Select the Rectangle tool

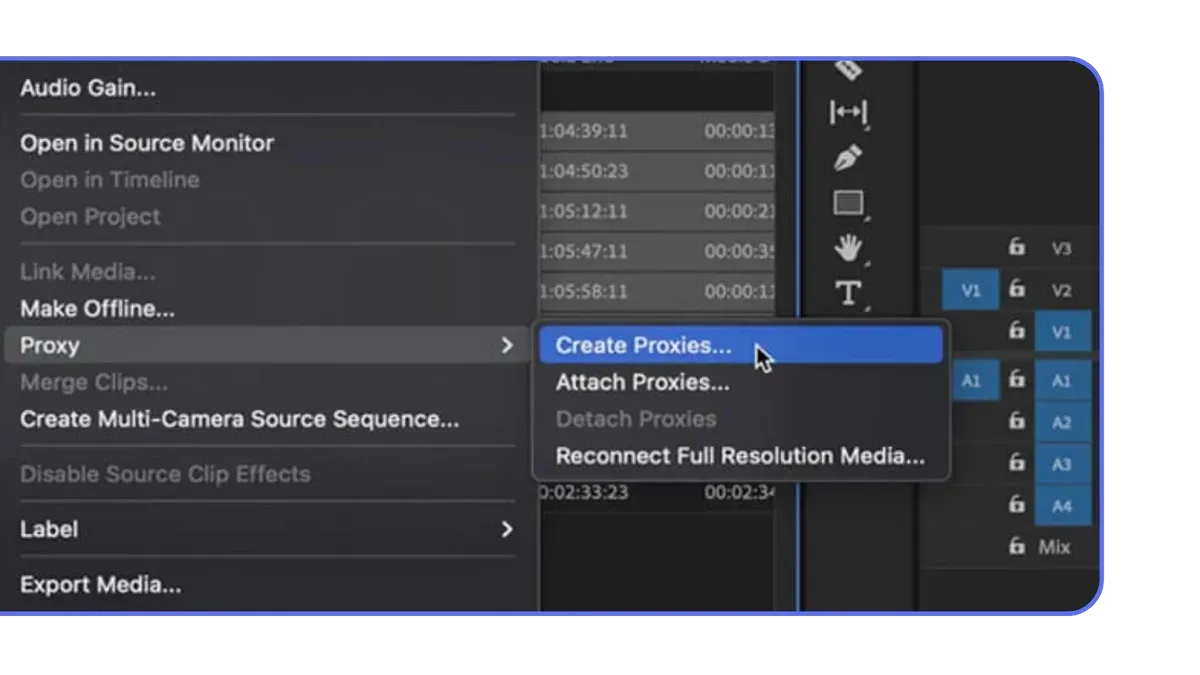(x=849, y=204)
